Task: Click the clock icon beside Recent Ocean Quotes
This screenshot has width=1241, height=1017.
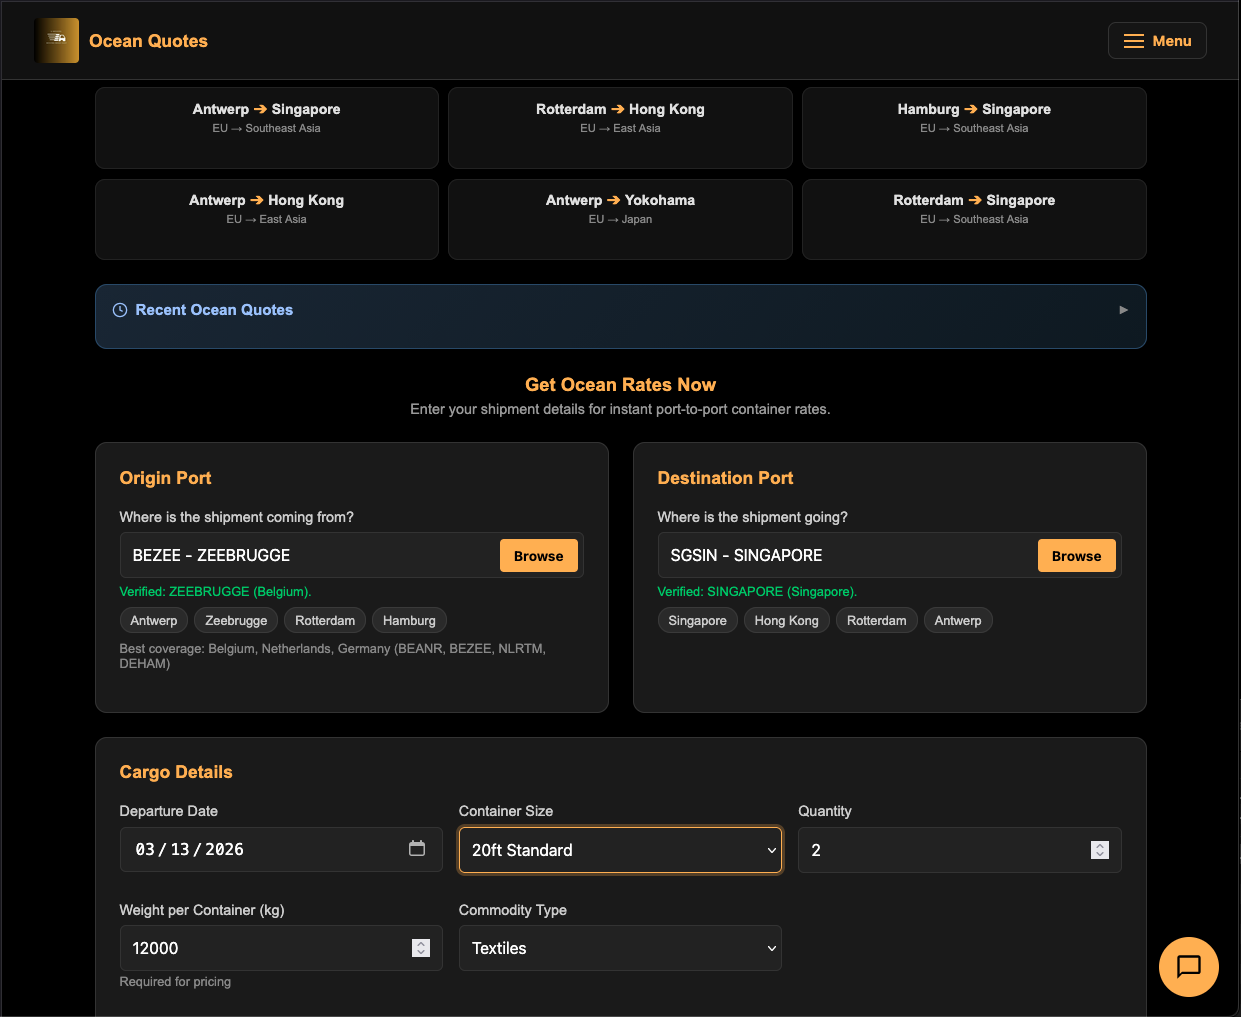Action: [x=120, y=310]
